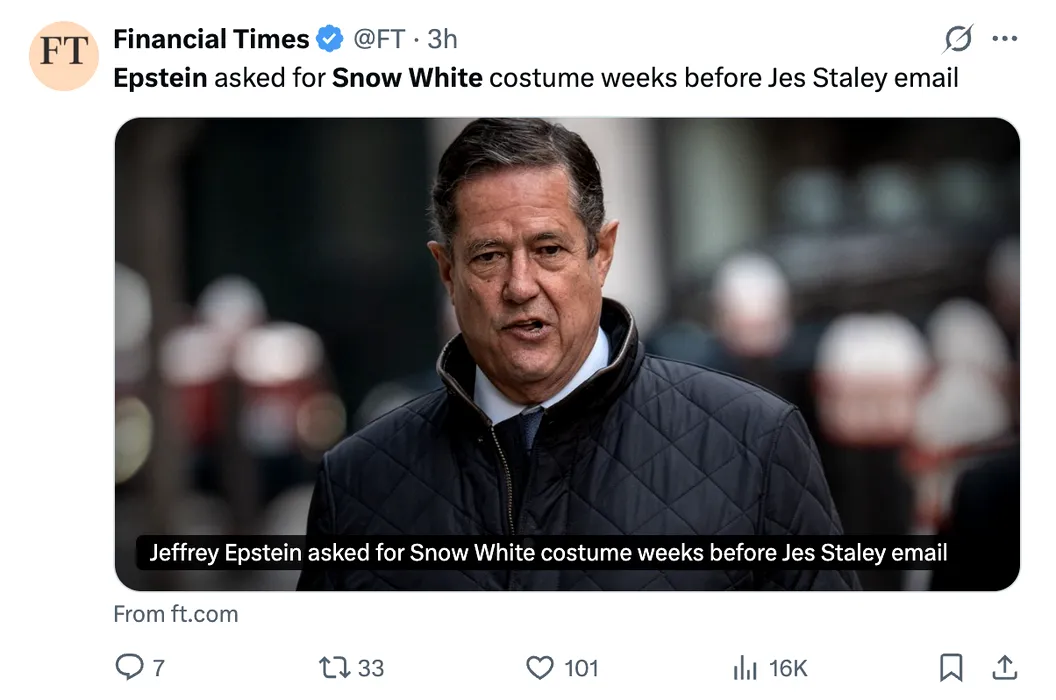Bookmark this Financial Times tweet
This screenshot has height=700, width=1056.
coord(951,667)
